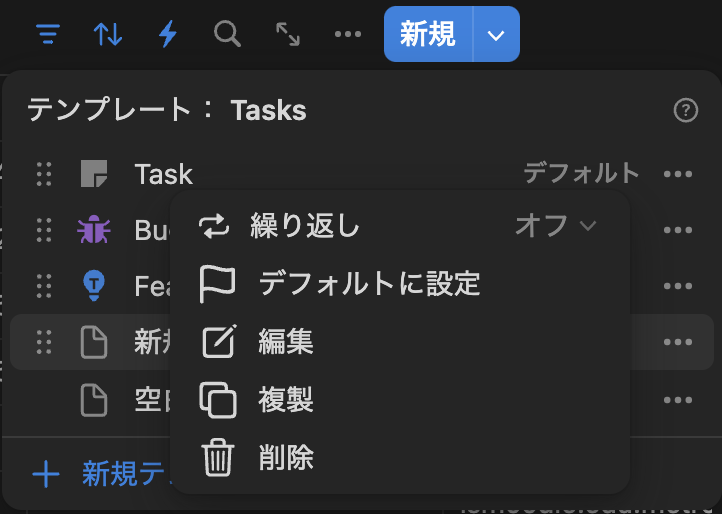Click the filter icon in toolbar

tap(47, 35)
